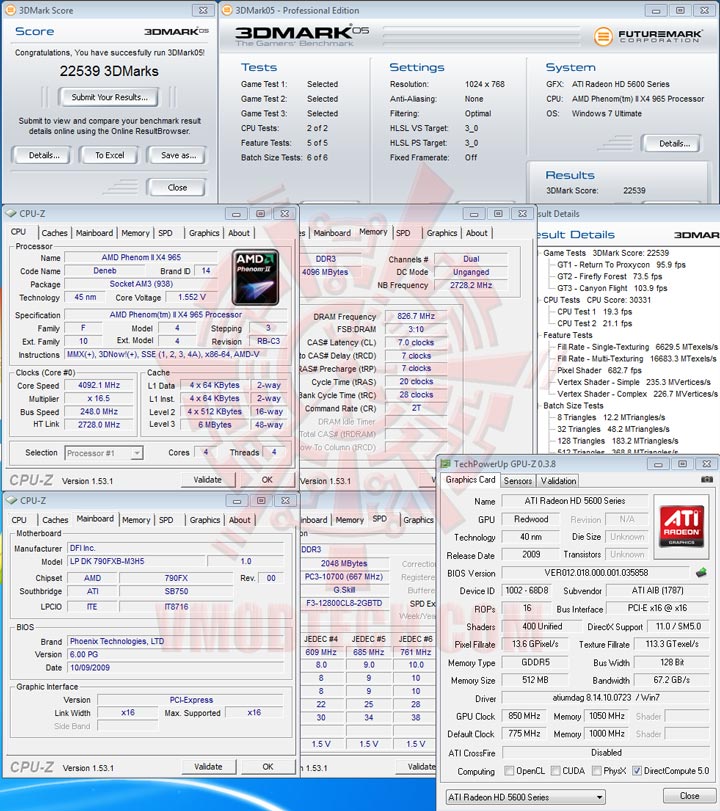The image size is (720, 811).
Task: Open the SPD tab in CPU-Z processor window
Action: [166, 233]
